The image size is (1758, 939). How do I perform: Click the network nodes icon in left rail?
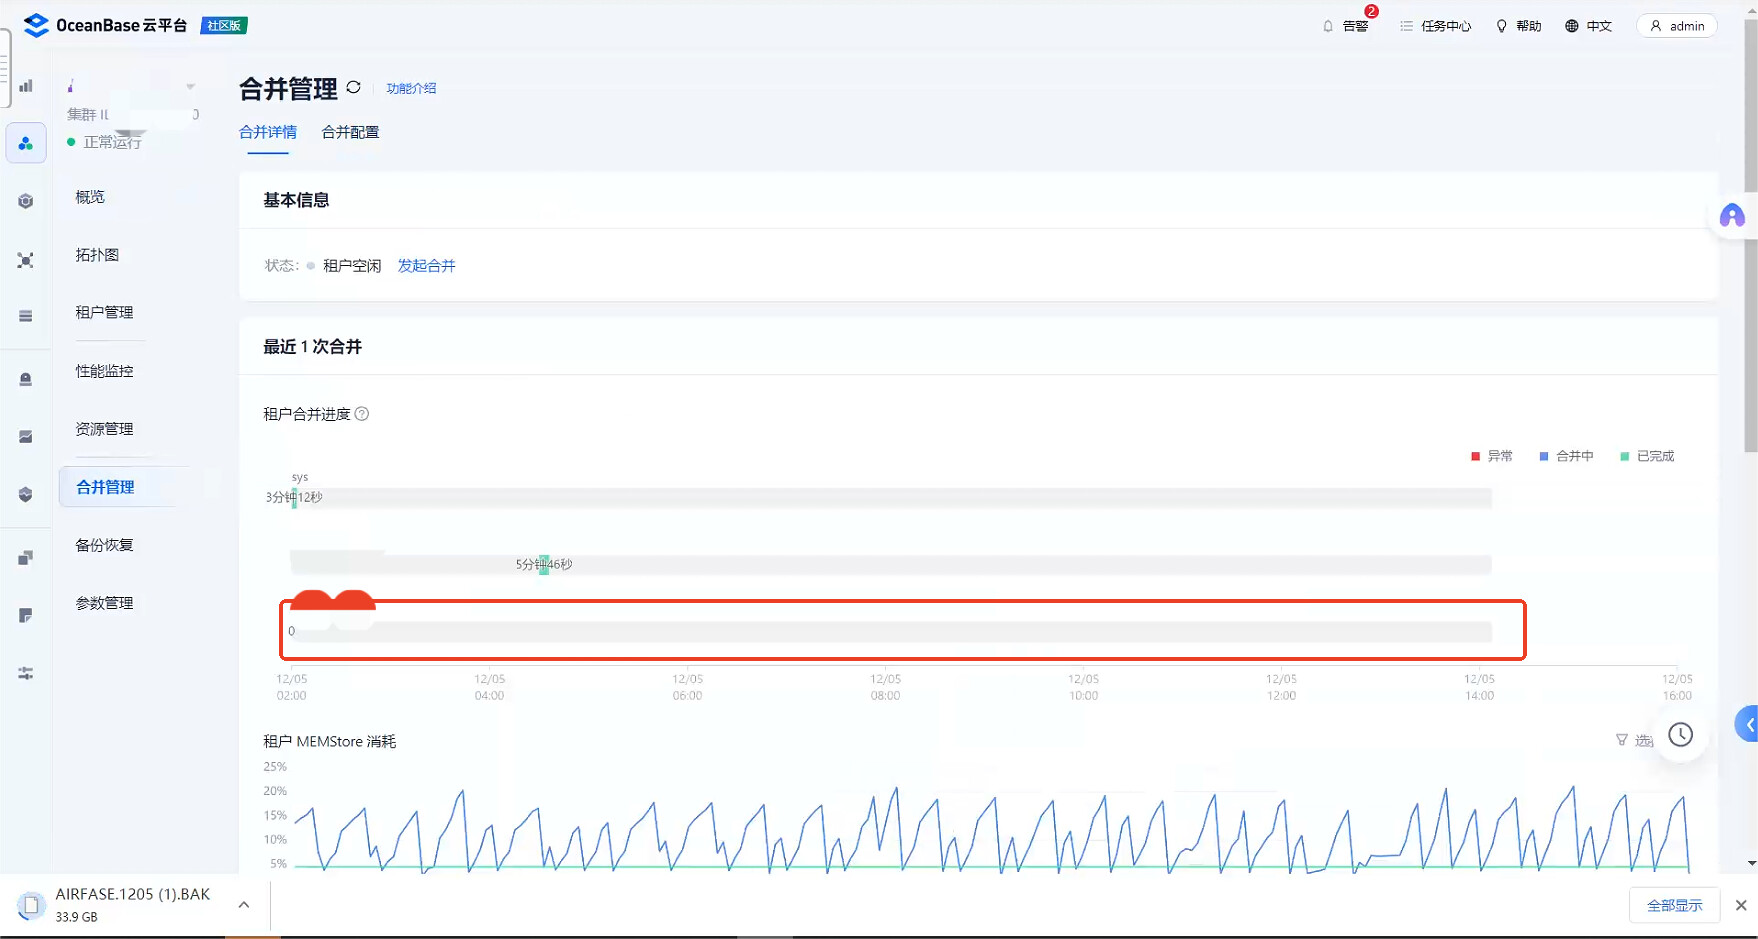pos(26,260)
